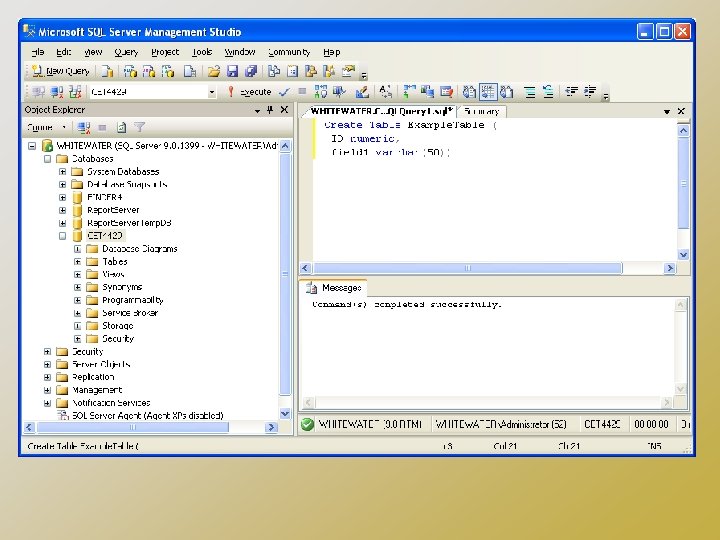Click the Object Explorer Refresh icon
The image size is (720, 540).
(x=121, y=127)
